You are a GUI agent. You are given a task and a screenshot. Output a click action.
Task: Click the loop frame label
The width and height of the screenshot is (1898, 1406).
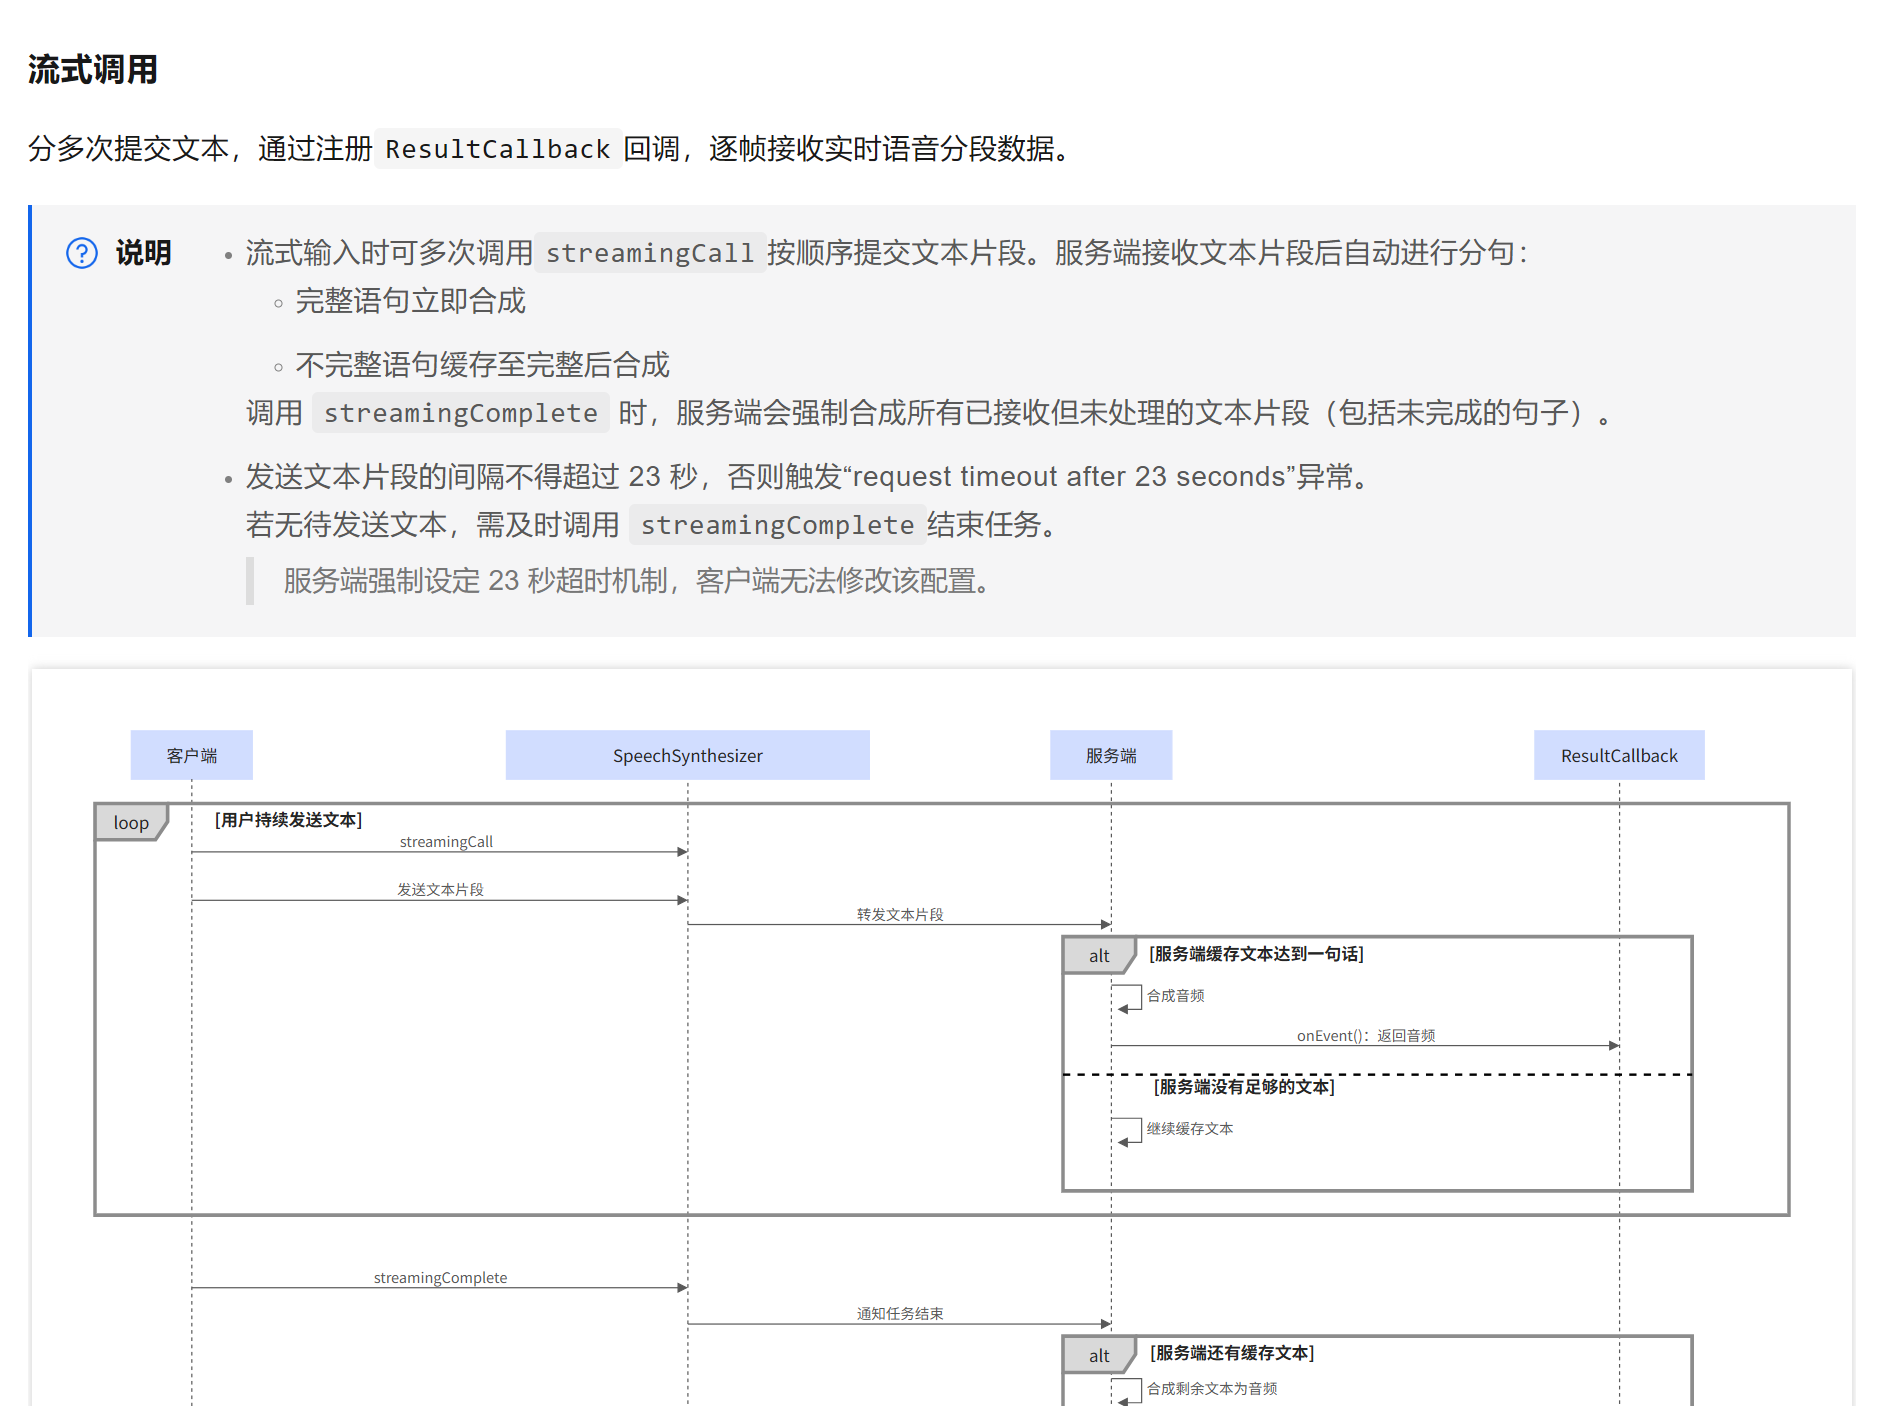[131, 822]
